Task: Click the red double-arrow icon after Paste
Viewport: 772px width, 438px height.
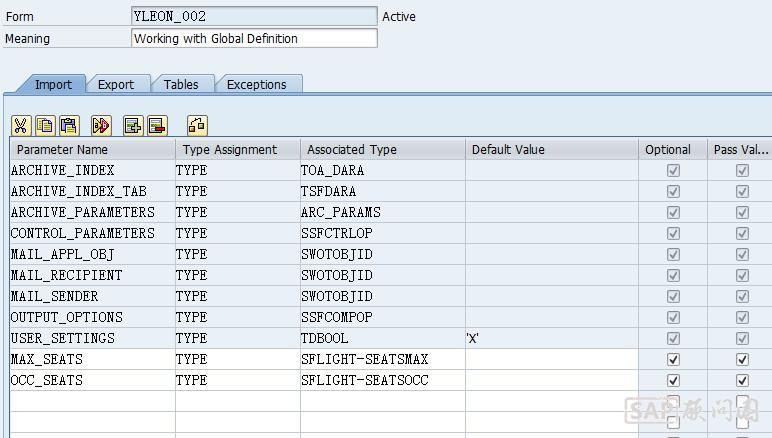Action: coord(100,125)
